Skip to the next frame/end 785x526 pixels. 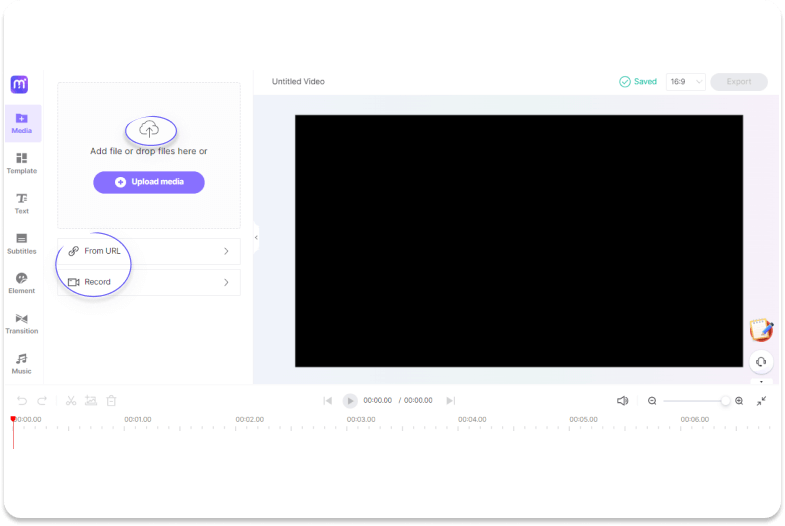click(451, 401)
